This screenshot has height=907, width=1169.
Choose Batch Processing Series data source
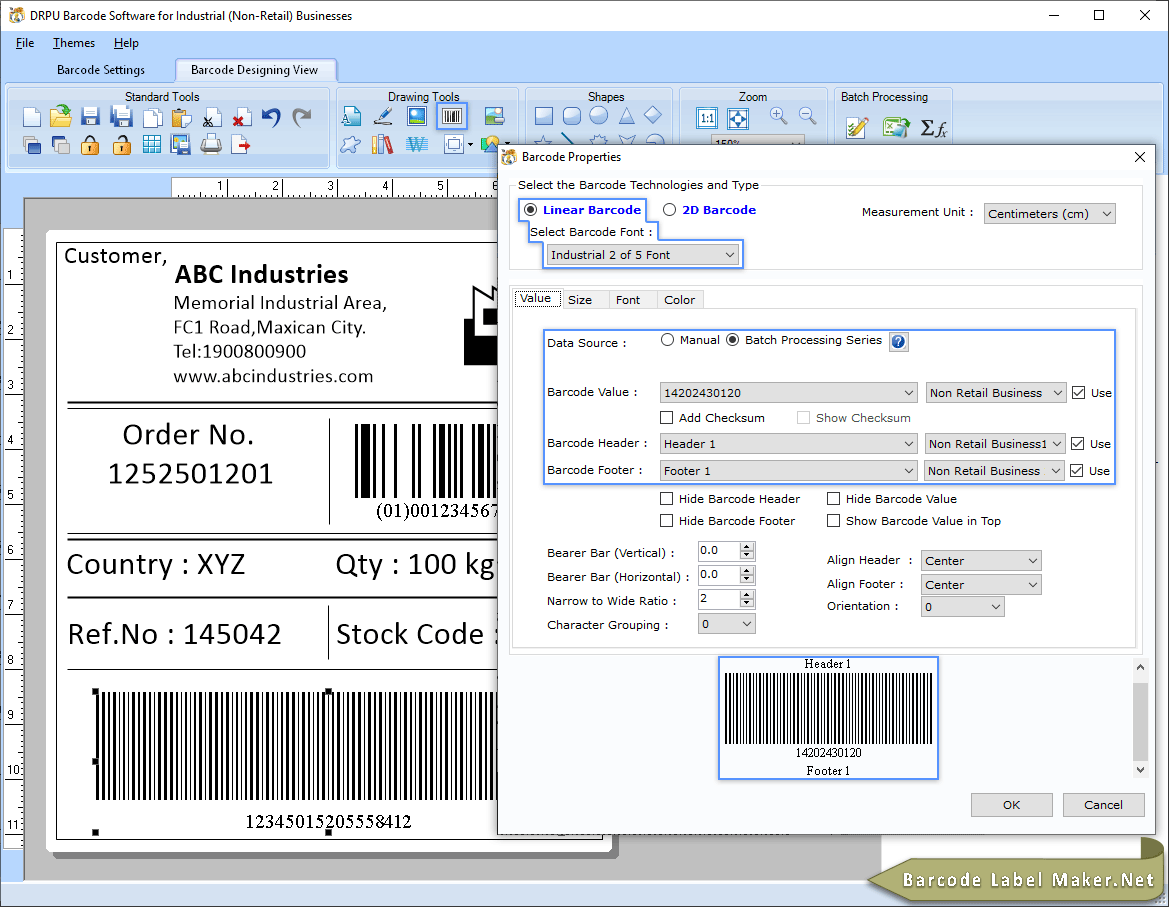tap(733, 340)
